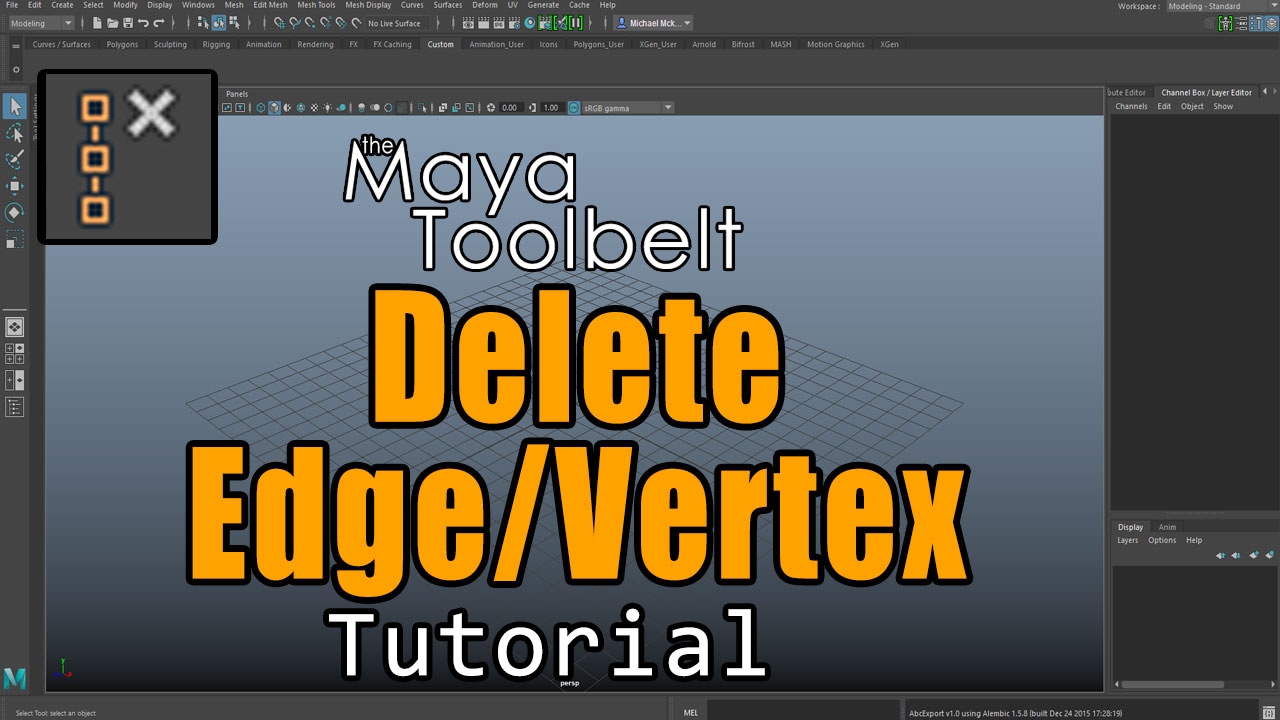Toggle Tool Settings sidebar icon
Screen dimensions: 1280x720
(1256, 23)
